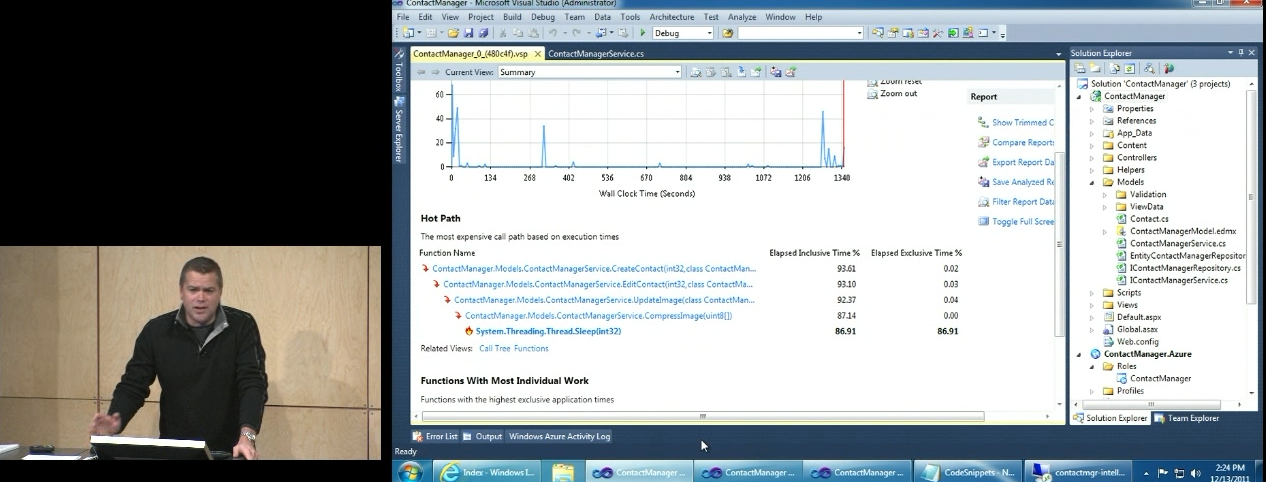
Task: Open the Architecture menu
Action: point(672,17)
